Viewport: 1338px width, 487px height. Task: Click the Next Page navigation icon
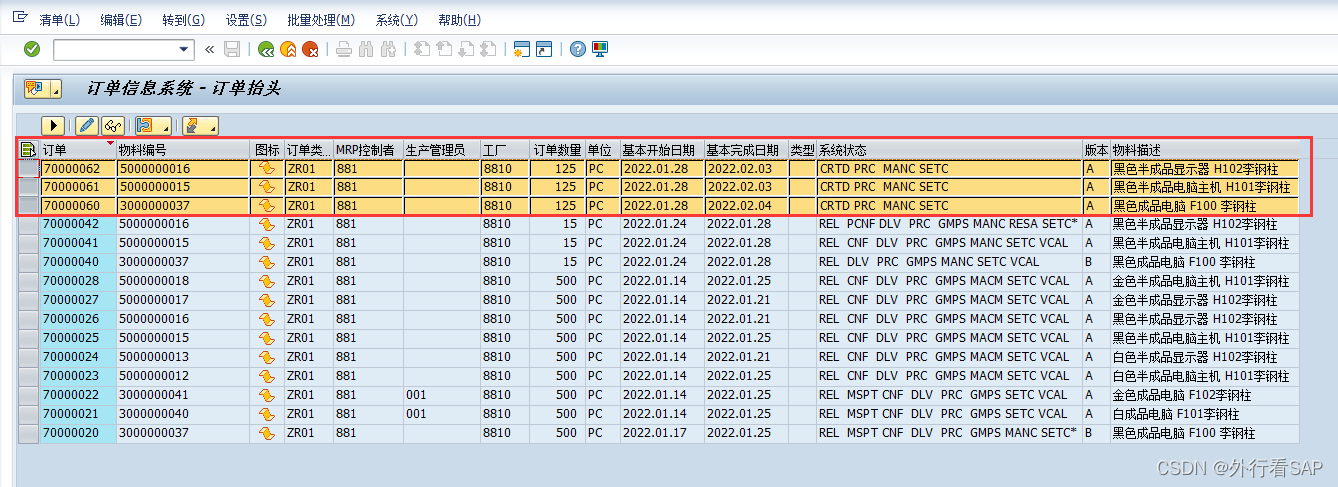click(x=466, y=49)
